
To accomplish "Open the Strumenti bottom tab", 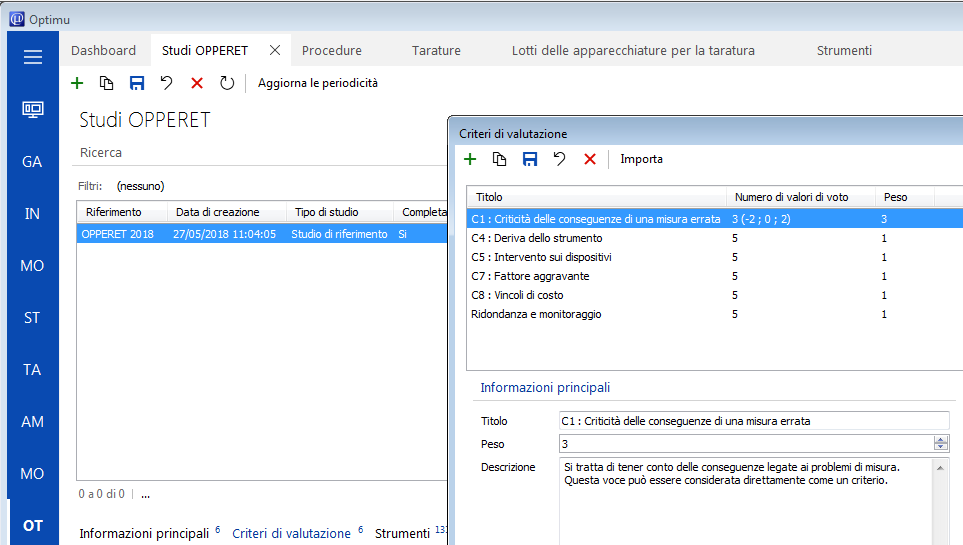I will click(402, 533).
